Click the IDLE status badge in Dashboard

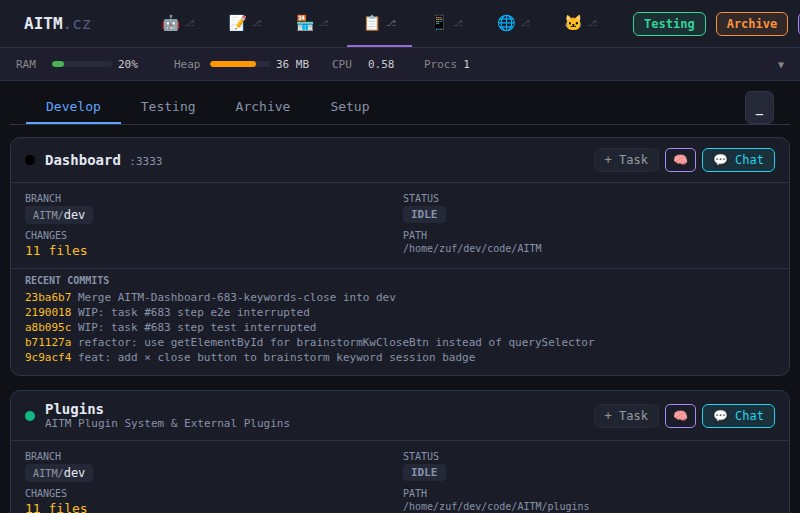[424, 214]
